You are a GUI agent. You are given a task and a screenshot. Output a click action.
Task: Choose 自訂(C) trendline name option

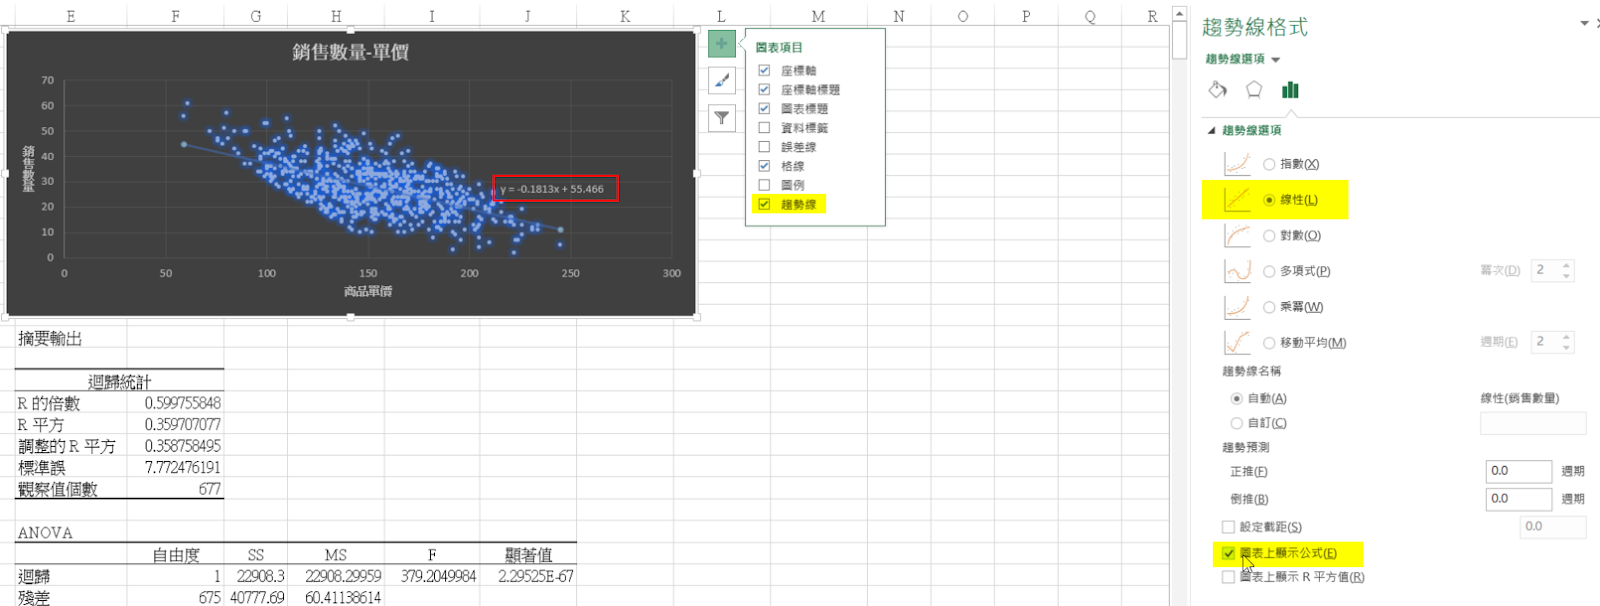pos(1236,423)
